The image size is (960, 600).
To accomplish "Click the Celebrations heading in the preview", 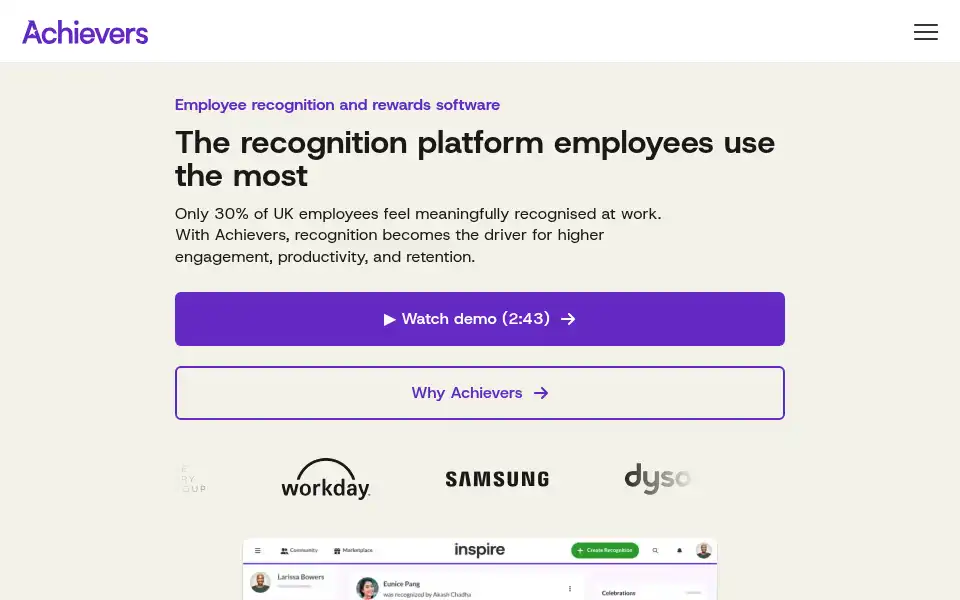I will tap(618, 593).
